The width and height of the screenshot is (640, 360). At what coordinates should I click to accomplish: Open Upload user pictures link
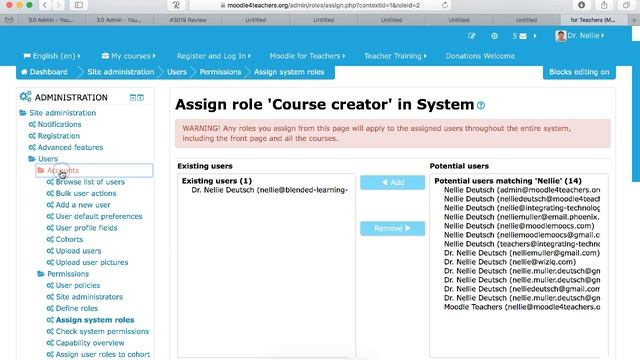point(92,262)
